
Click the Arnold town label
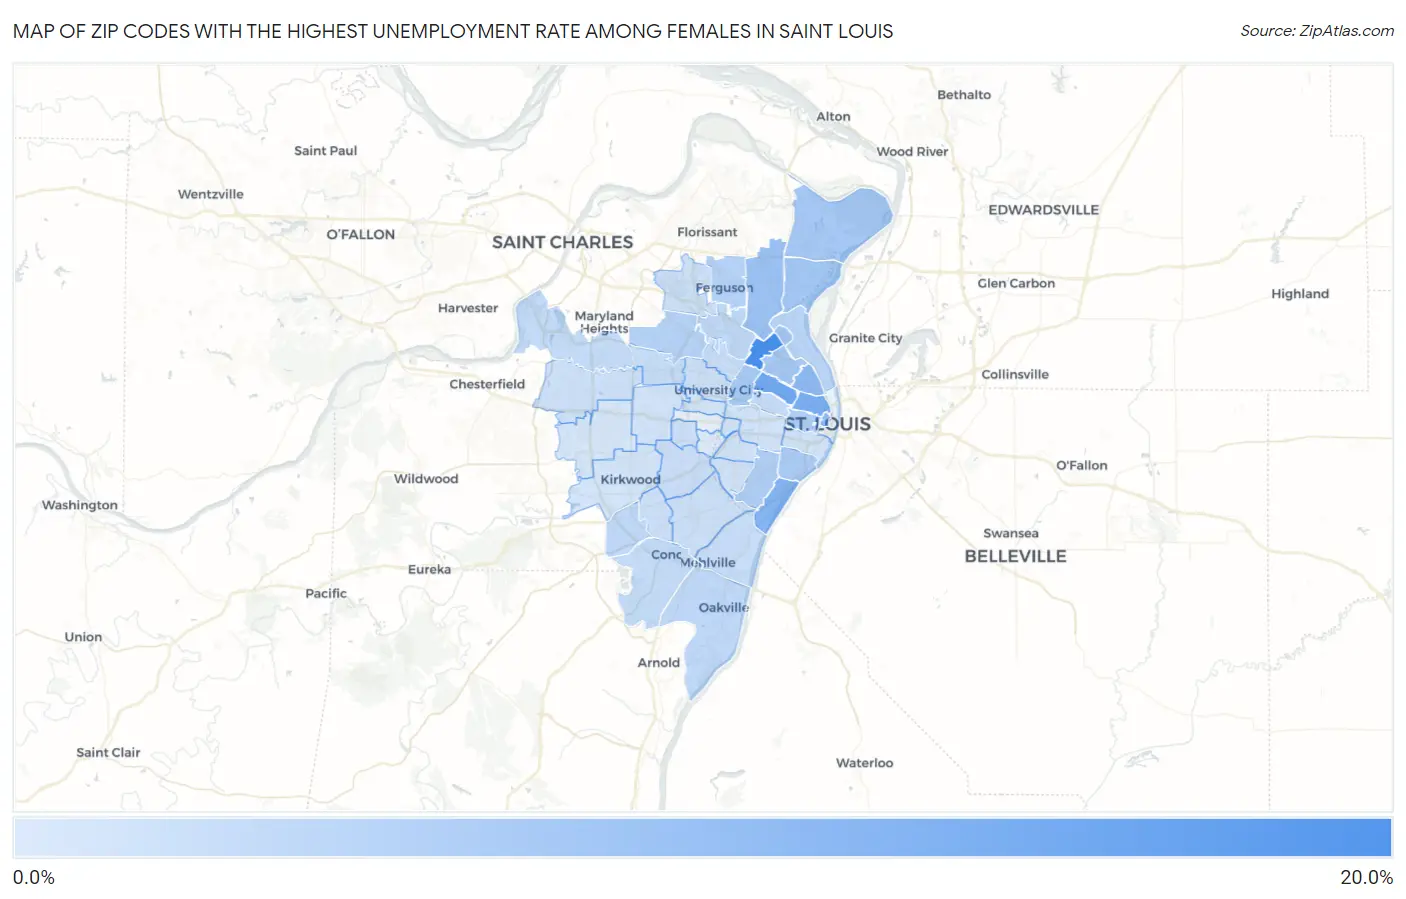[x=659, y=663]
